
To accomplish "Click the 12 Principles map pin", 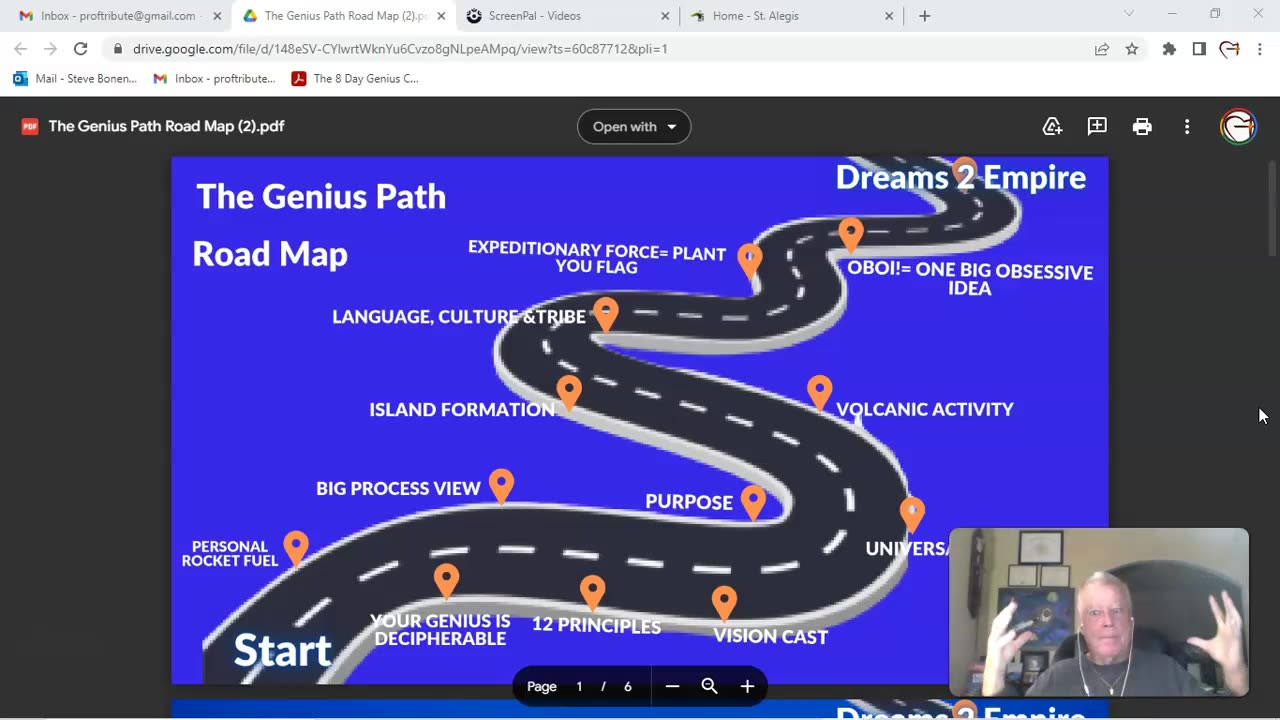I will point(592,592).
